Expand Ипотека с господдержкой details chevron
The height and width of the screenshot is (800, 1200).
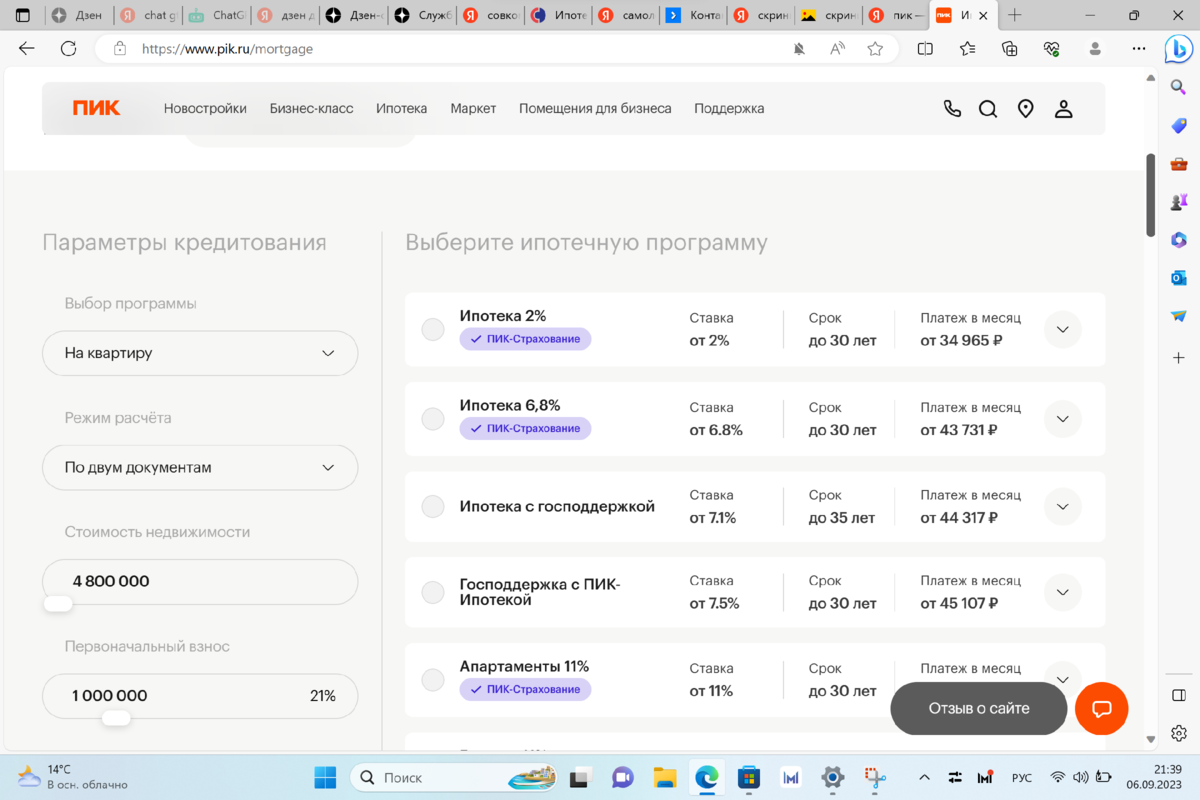tap(1063, 507)
